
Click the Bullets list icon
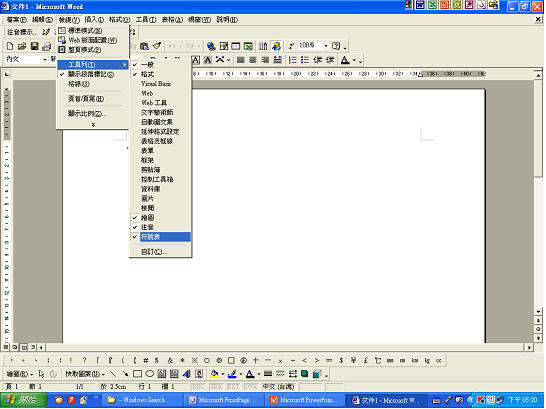coord(305,60)
